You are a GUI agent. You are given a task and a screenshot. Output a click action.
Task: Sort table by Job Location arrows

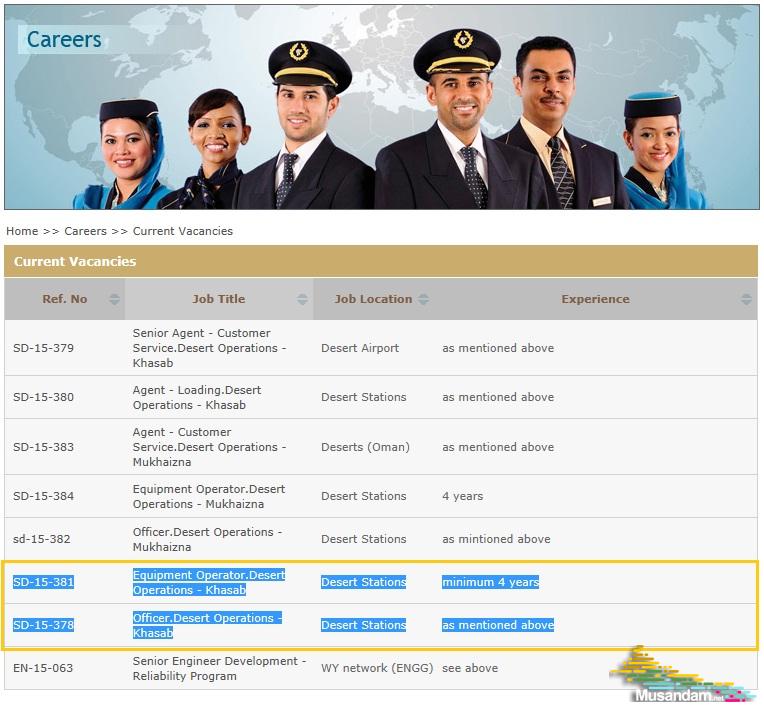[x=423, y=300]
